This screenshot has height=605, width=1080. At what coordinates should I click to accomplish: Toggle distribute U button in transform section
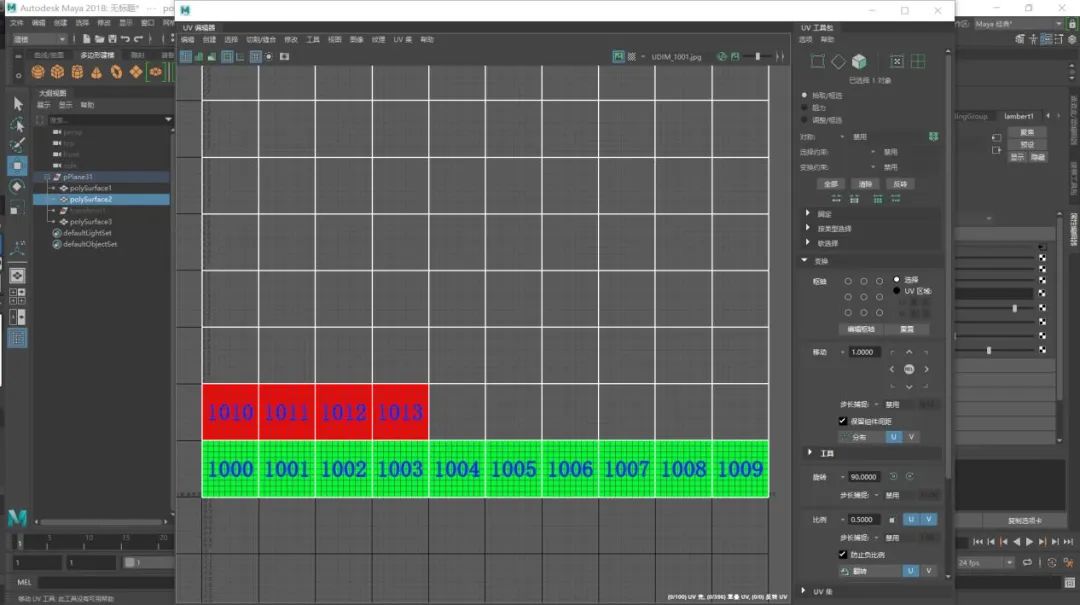click(x=893, y=437)
